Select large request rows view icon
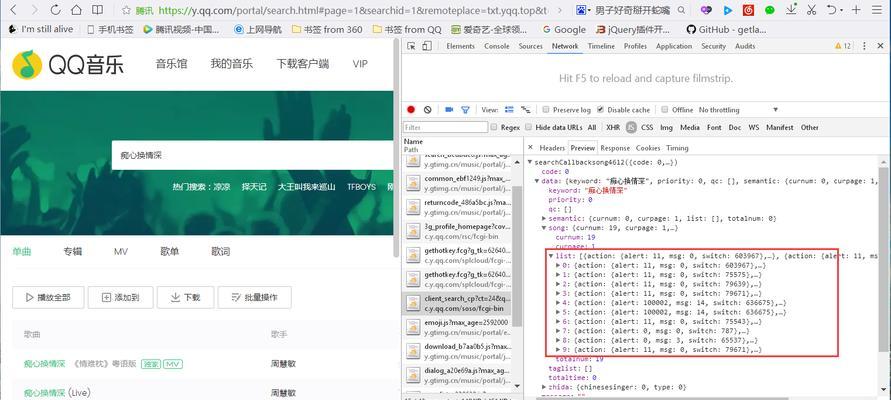This screenshot has height=400, width=891. point(509,109)
